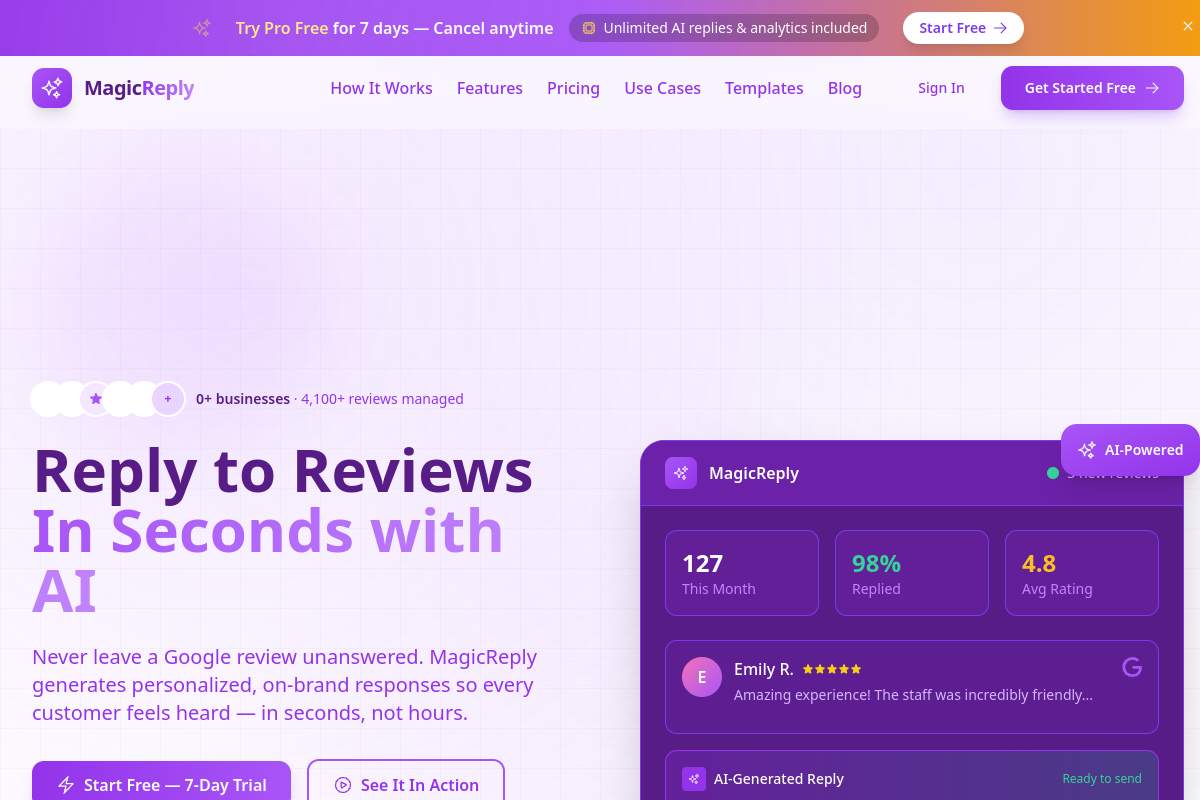Click the MagicReply brand name in header
Screen dimensions: 1200x800
click(139, 88)
